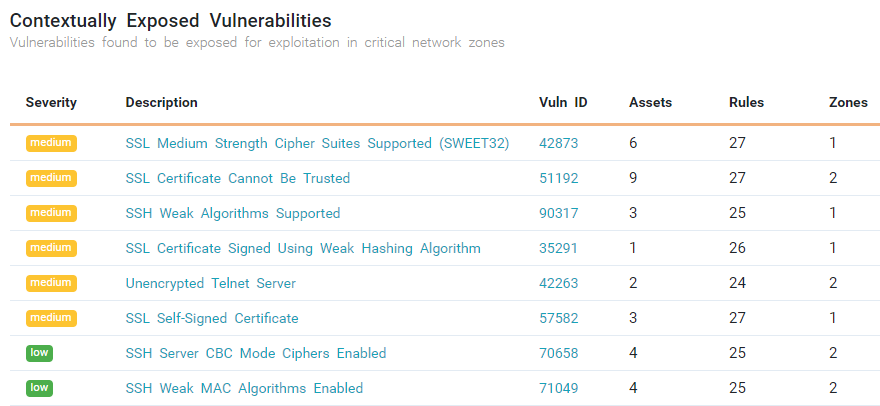This screenshot has width=880, height=406.
Task: Open Vuln ID 42873 link
Action: coord(558,143)
